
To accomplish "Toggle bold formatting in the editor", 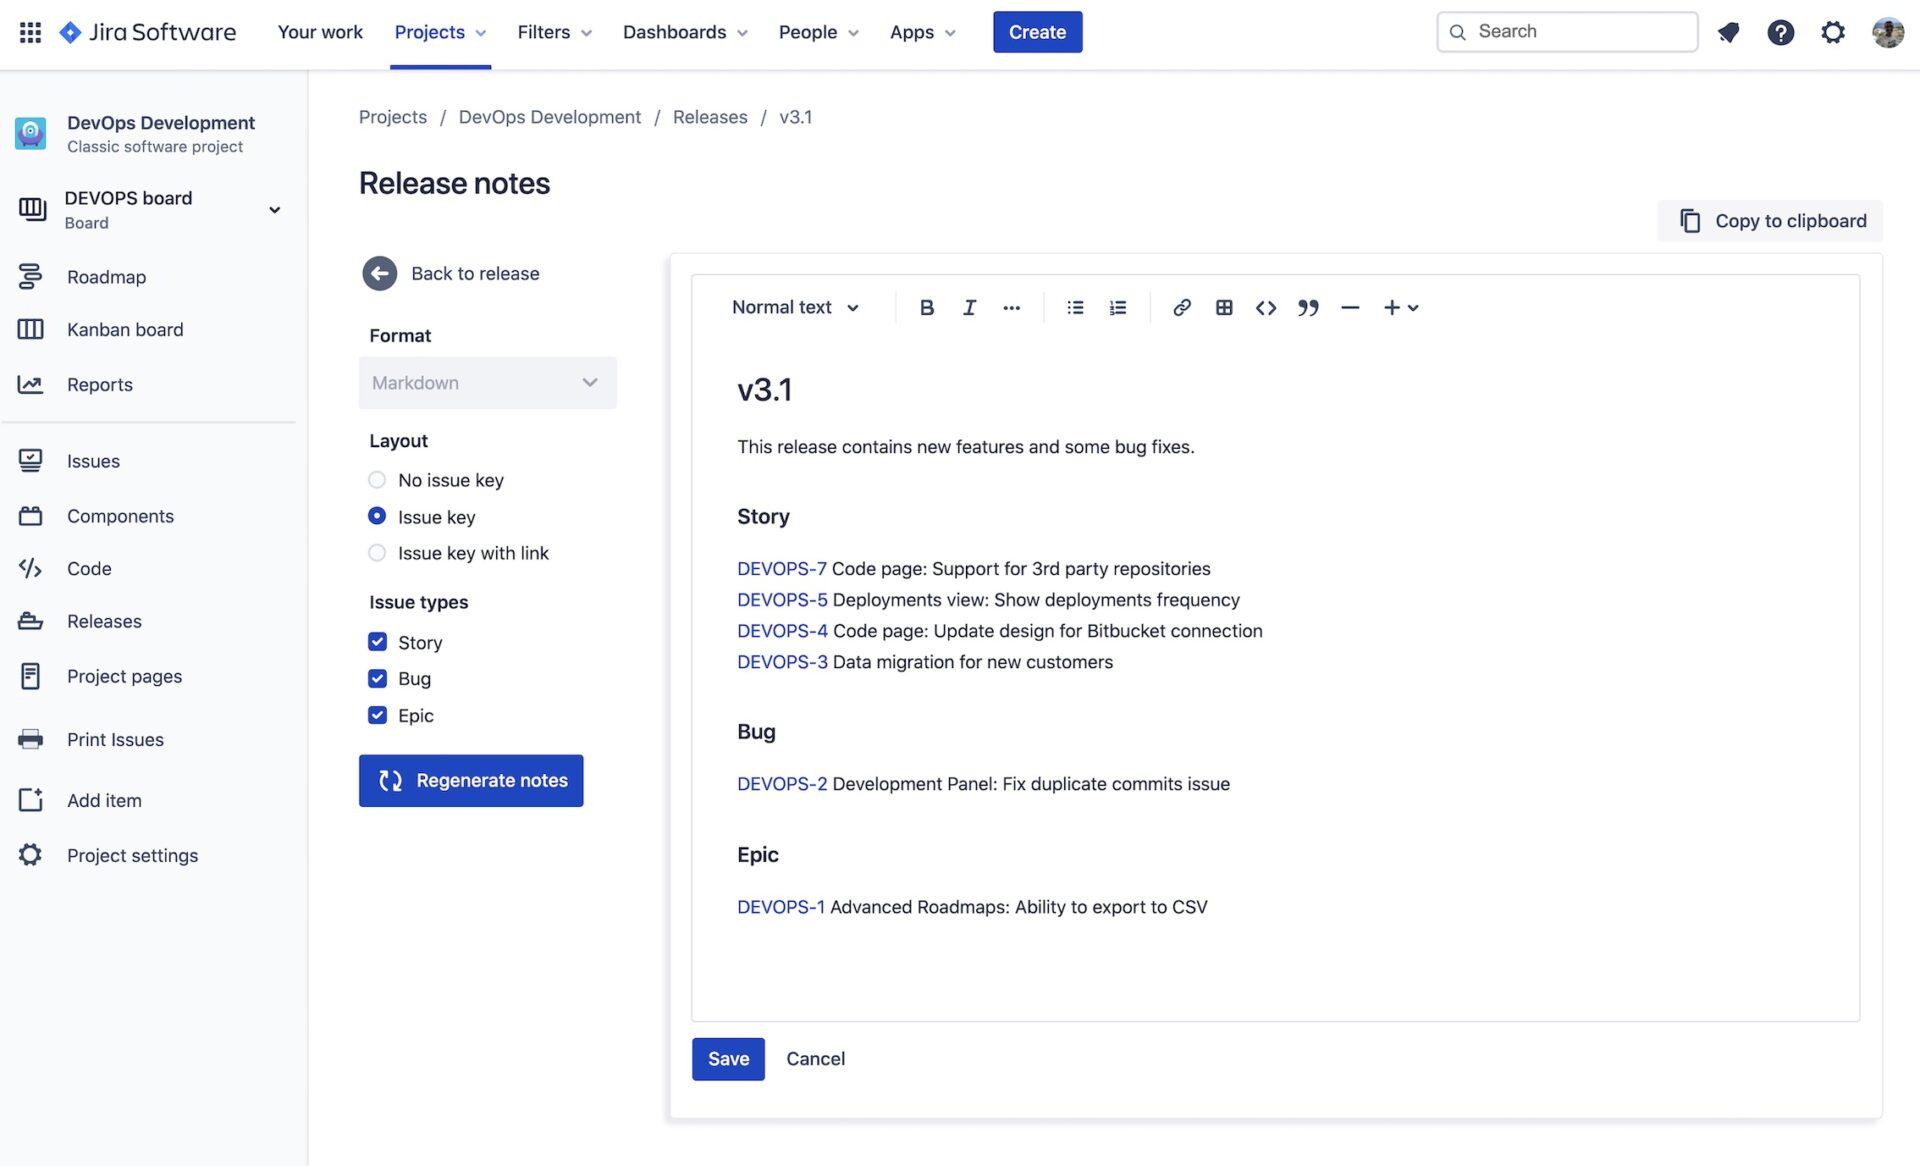I will click(x=926, y=307).
